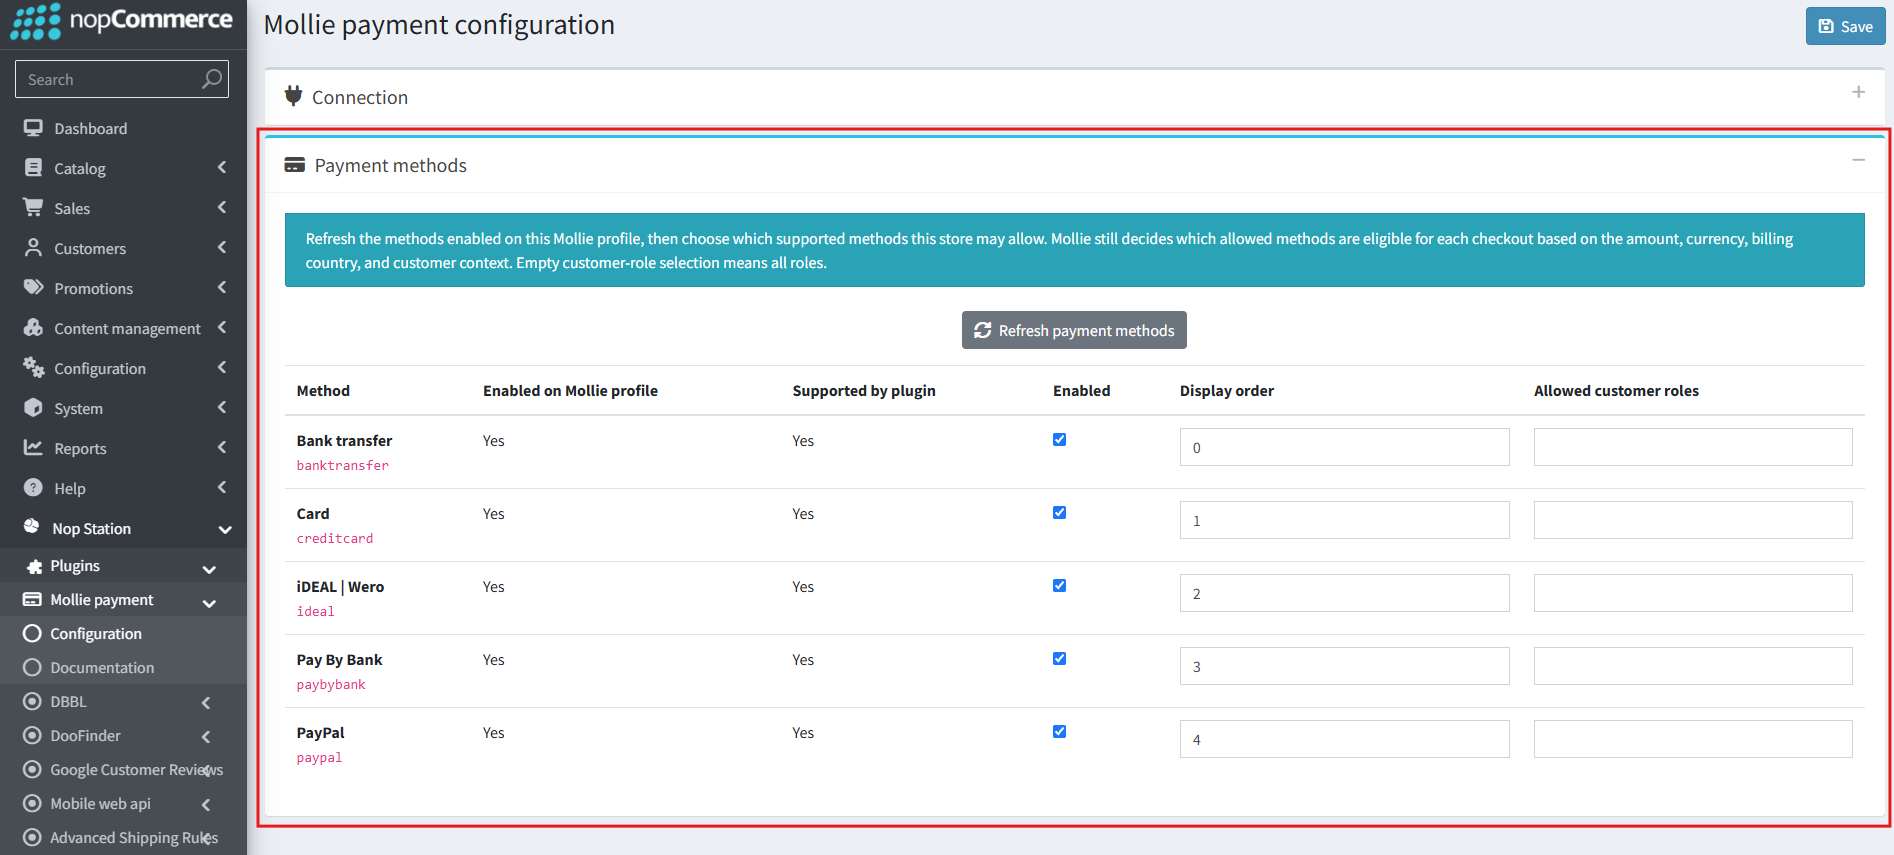Click the Customers person icon
The height and width of the screenshot is (855, 1894).
[x=34, y=247]
